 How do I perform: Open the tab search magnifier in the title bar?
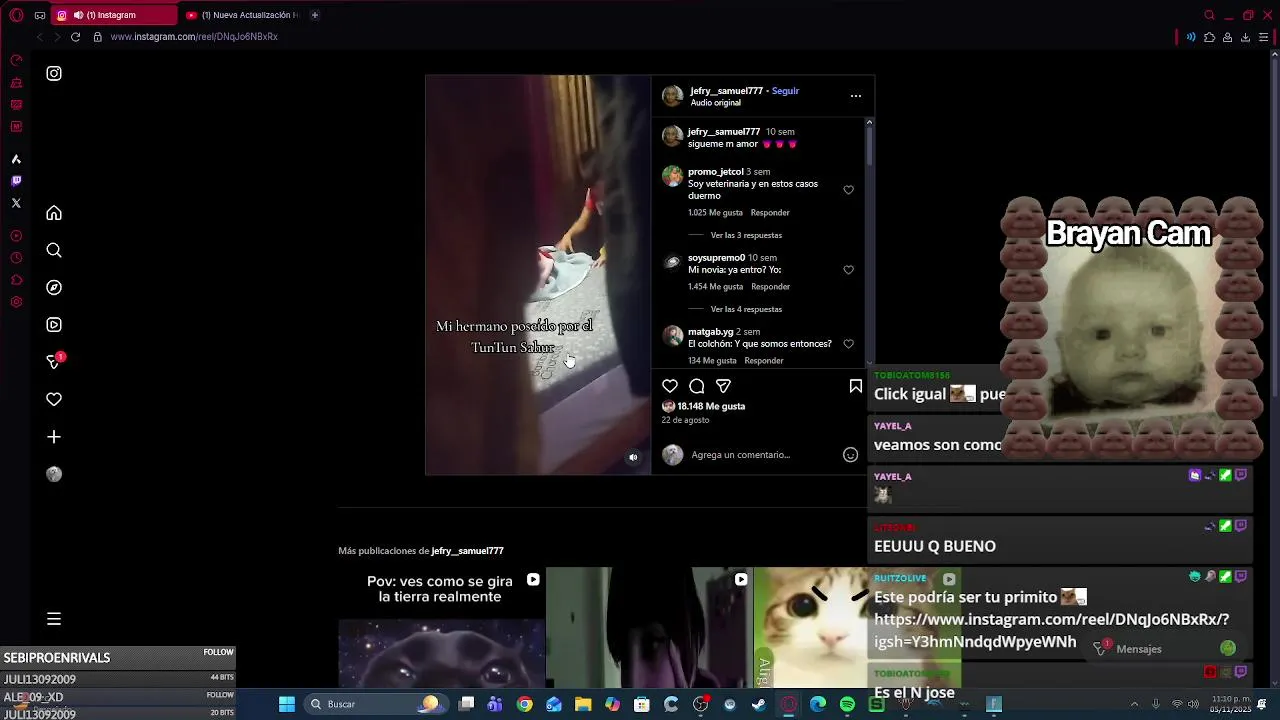click(1209, 15)
